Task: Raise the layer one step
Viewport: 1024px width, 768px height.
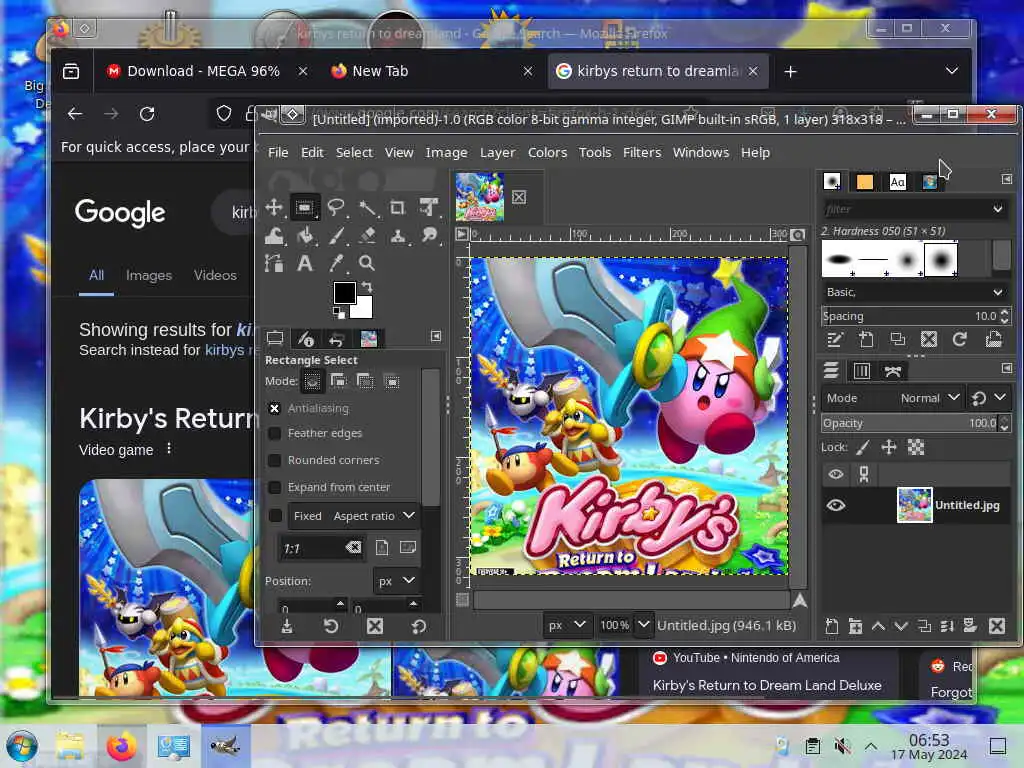Action: (x=878, y=626)
